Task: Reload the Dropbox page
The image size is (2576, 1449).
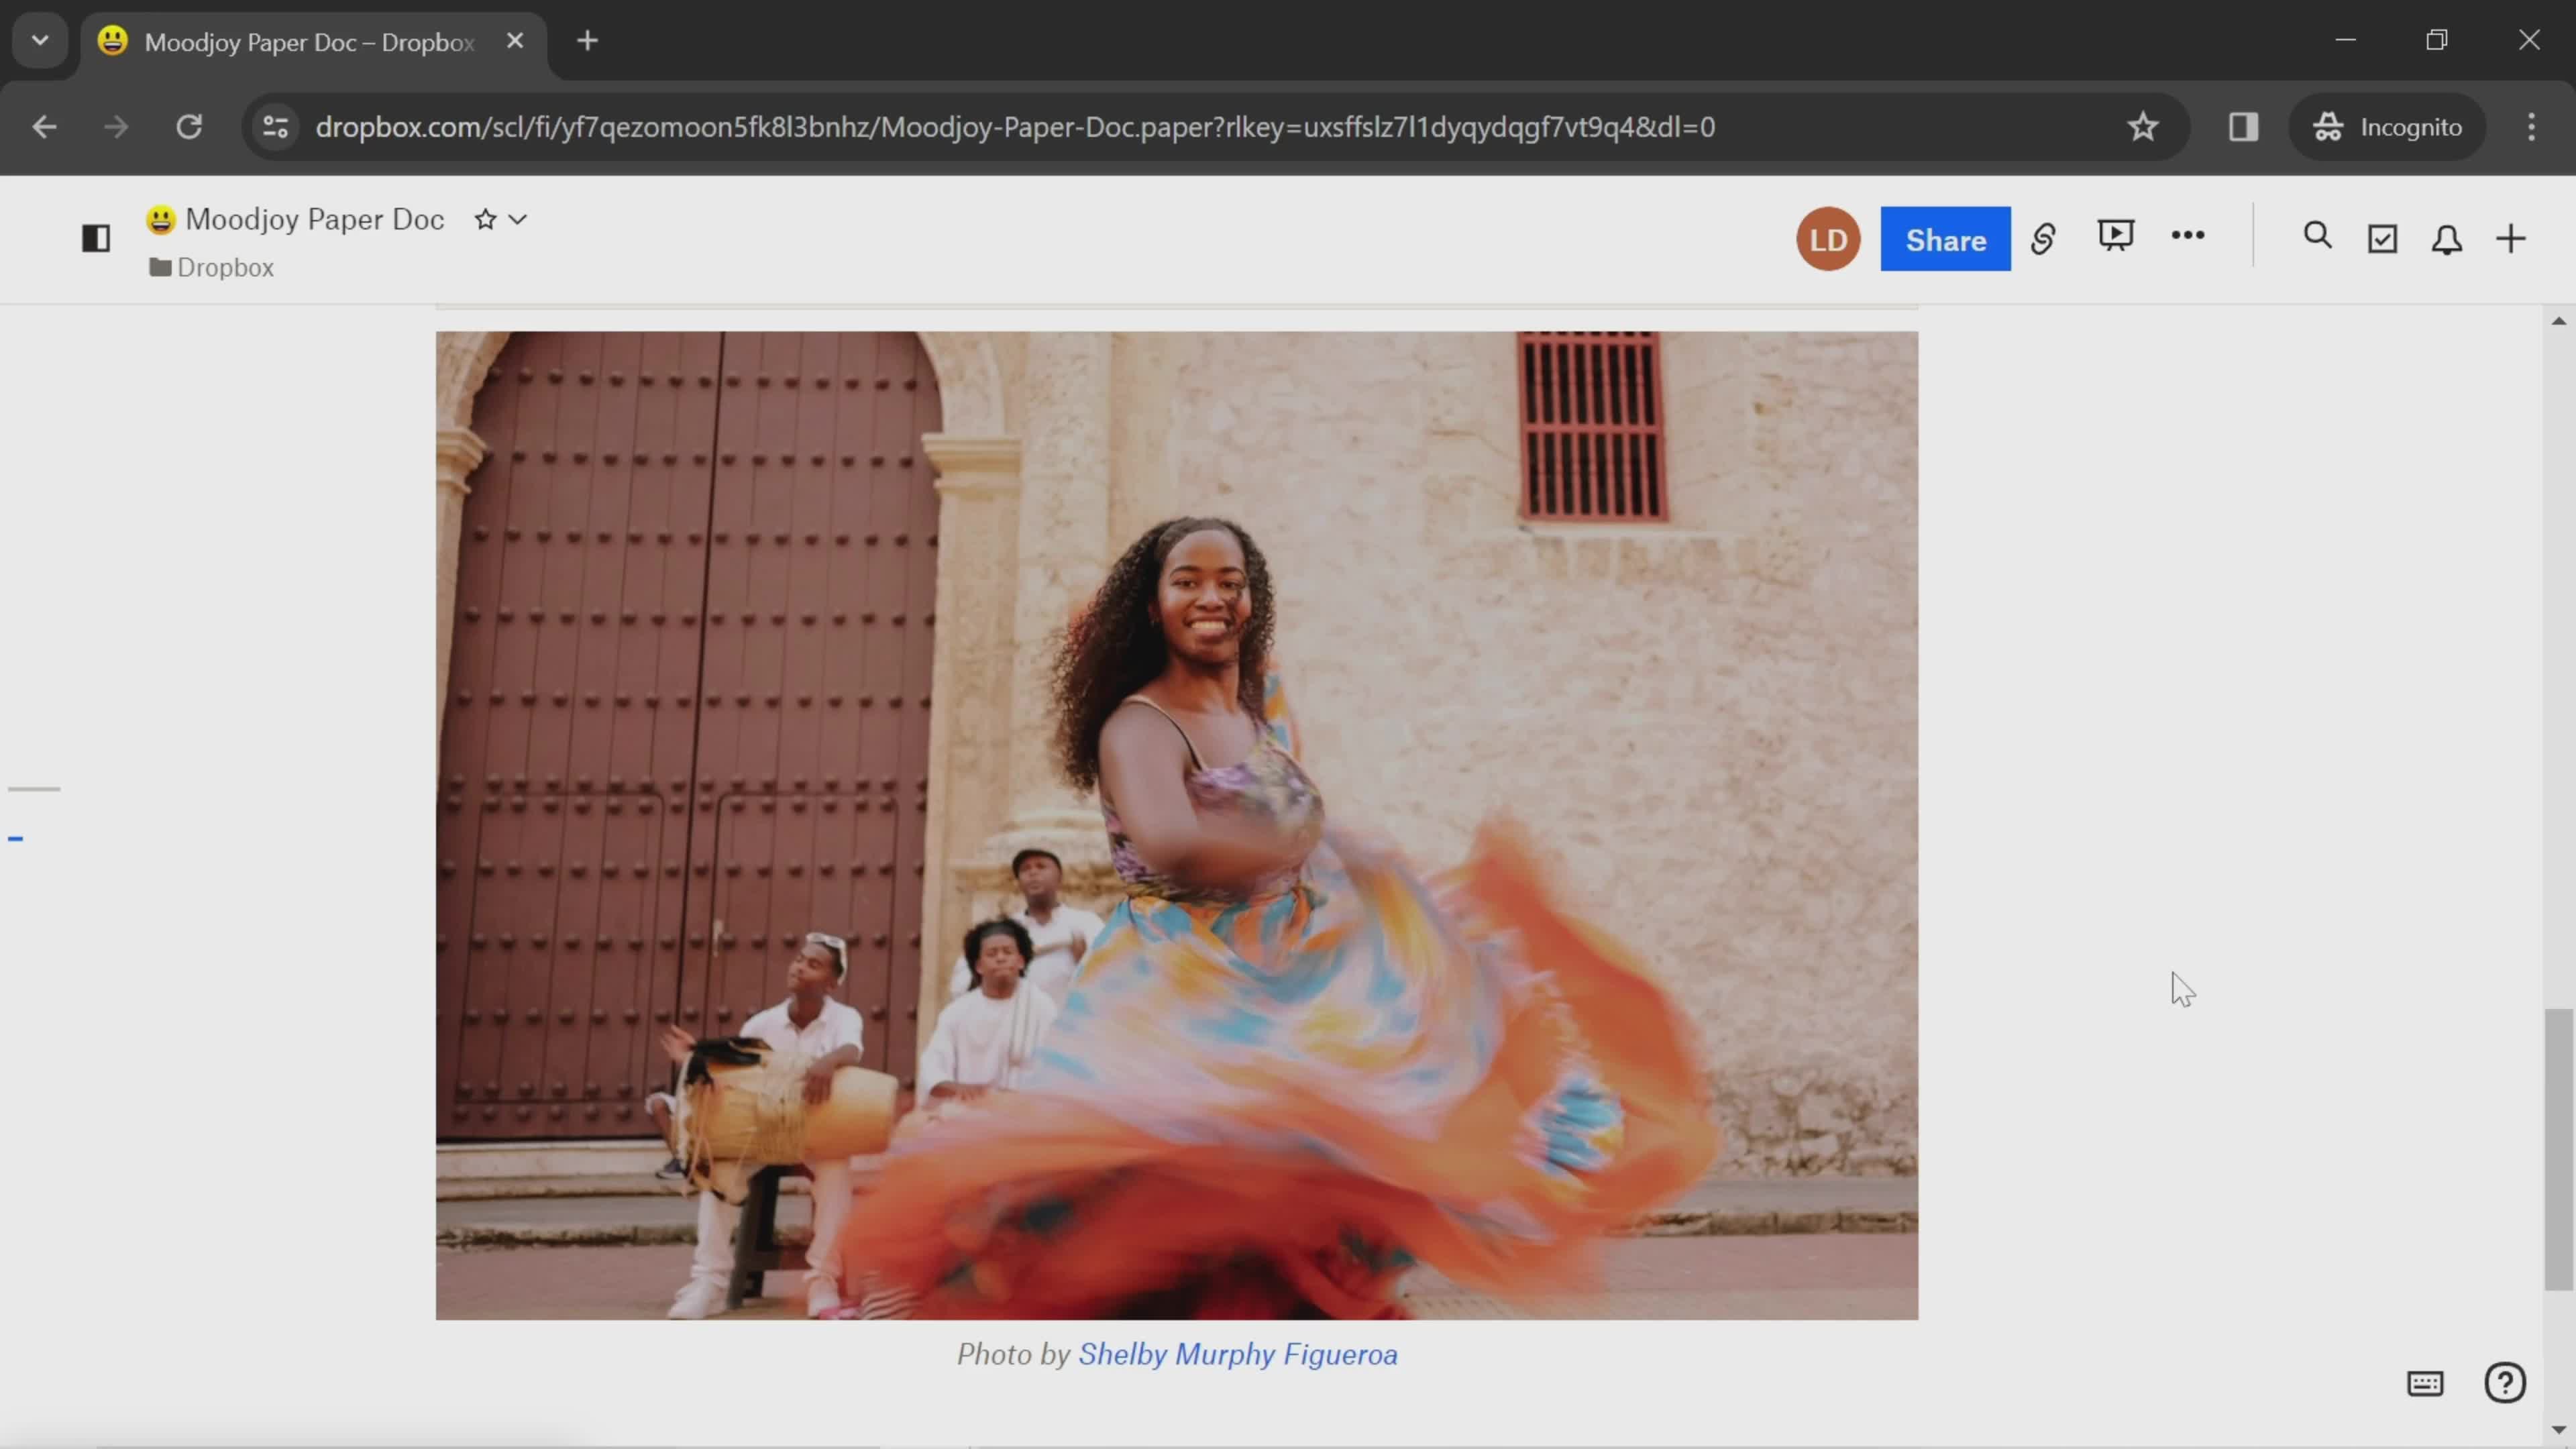Action: pyautogui.click(x=189, y=127)
